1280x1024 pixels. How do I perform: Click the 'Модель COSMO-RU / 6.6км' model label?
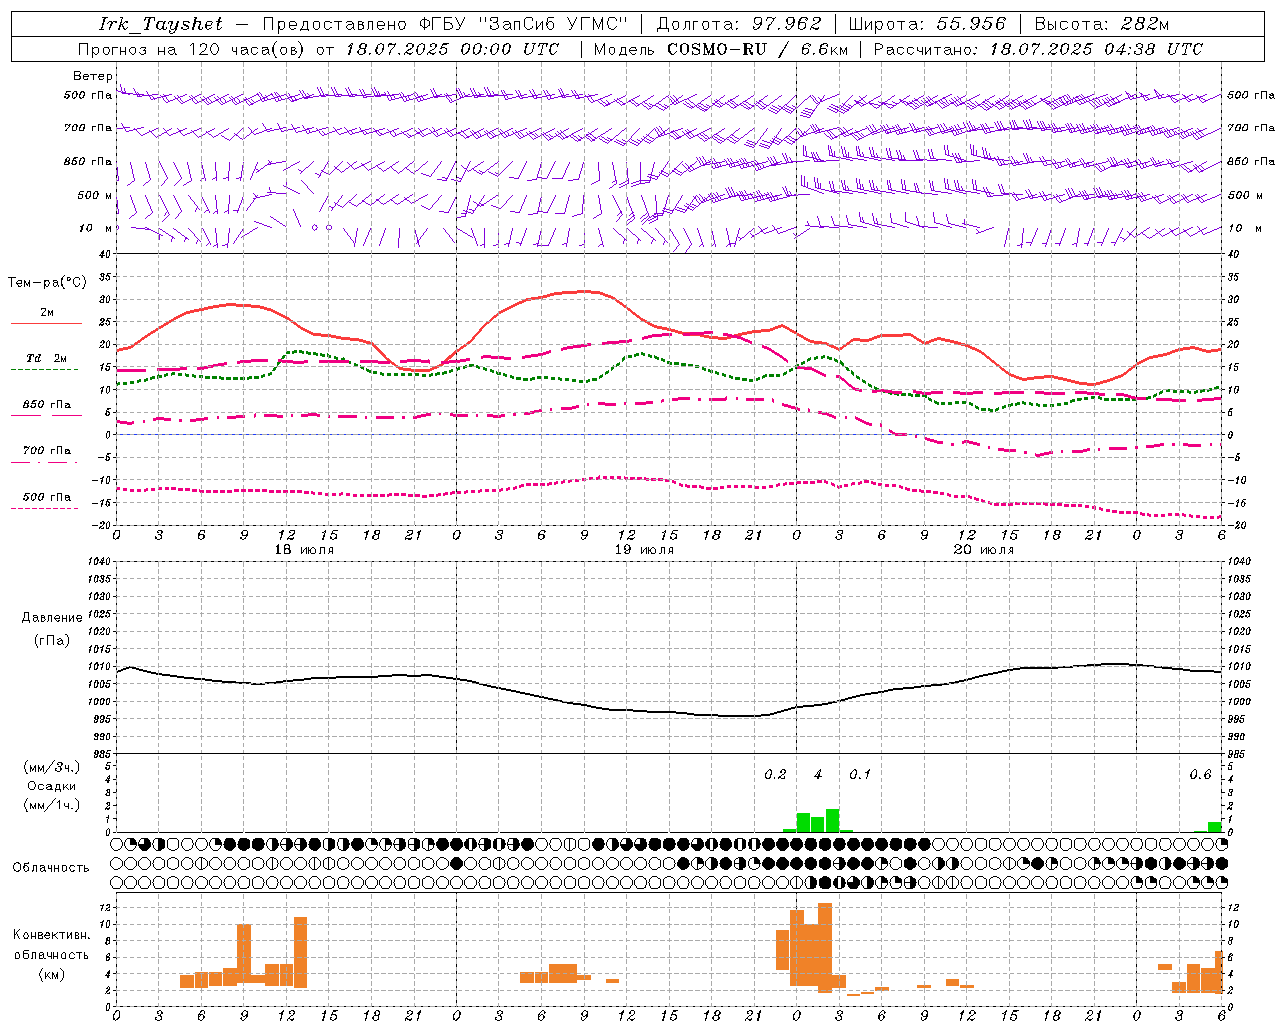click(x=721, y=49)
